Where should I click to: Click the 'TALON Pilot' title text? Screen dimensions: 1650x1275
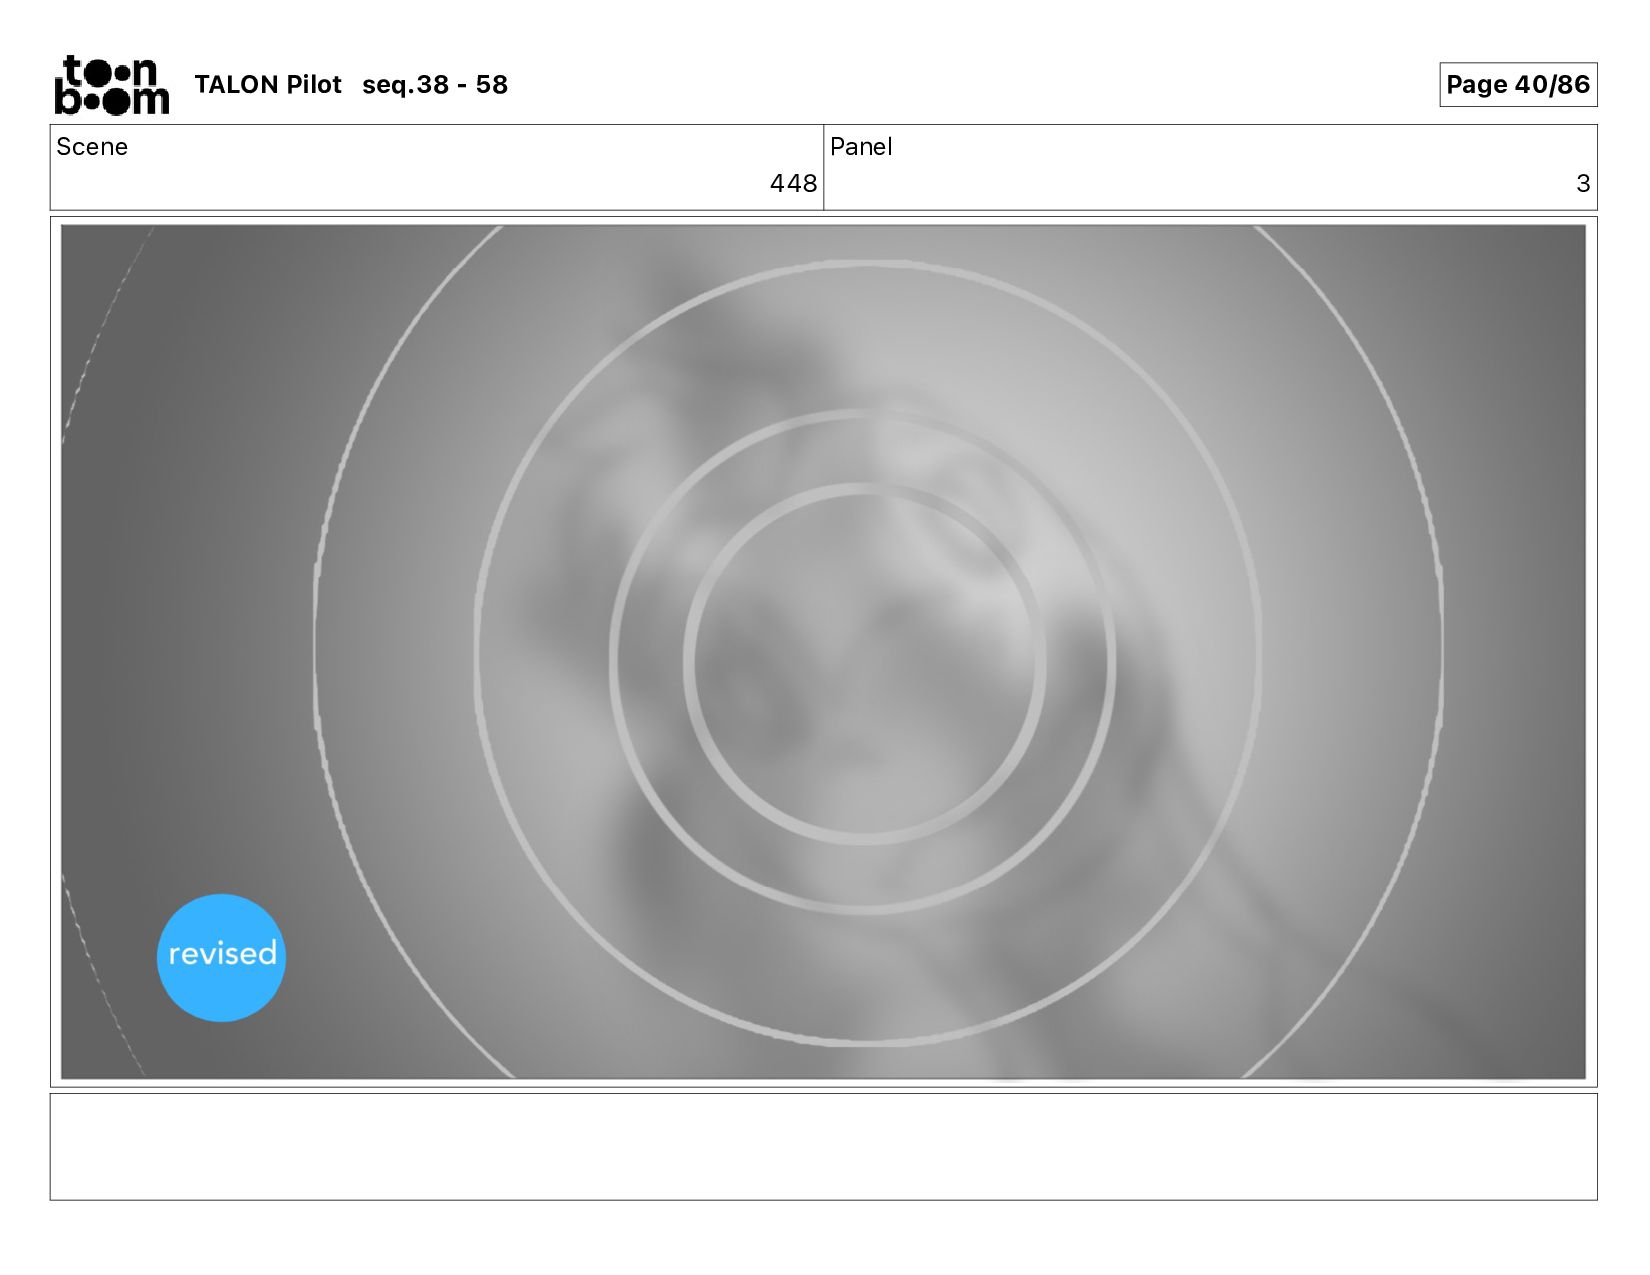click(268, 85)
